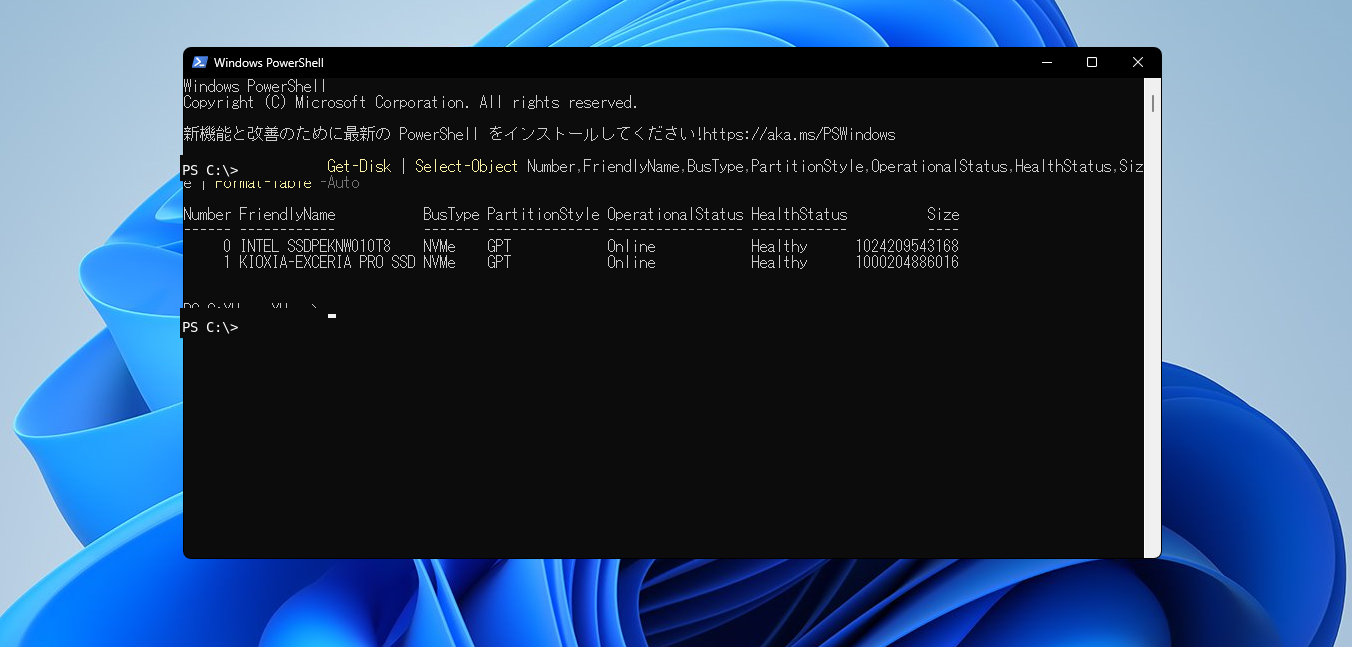The width and height of the screenshot is (1352, 647).
Task: Click Healthy status of the INTEL disk
Action: (x=779, y=246)
